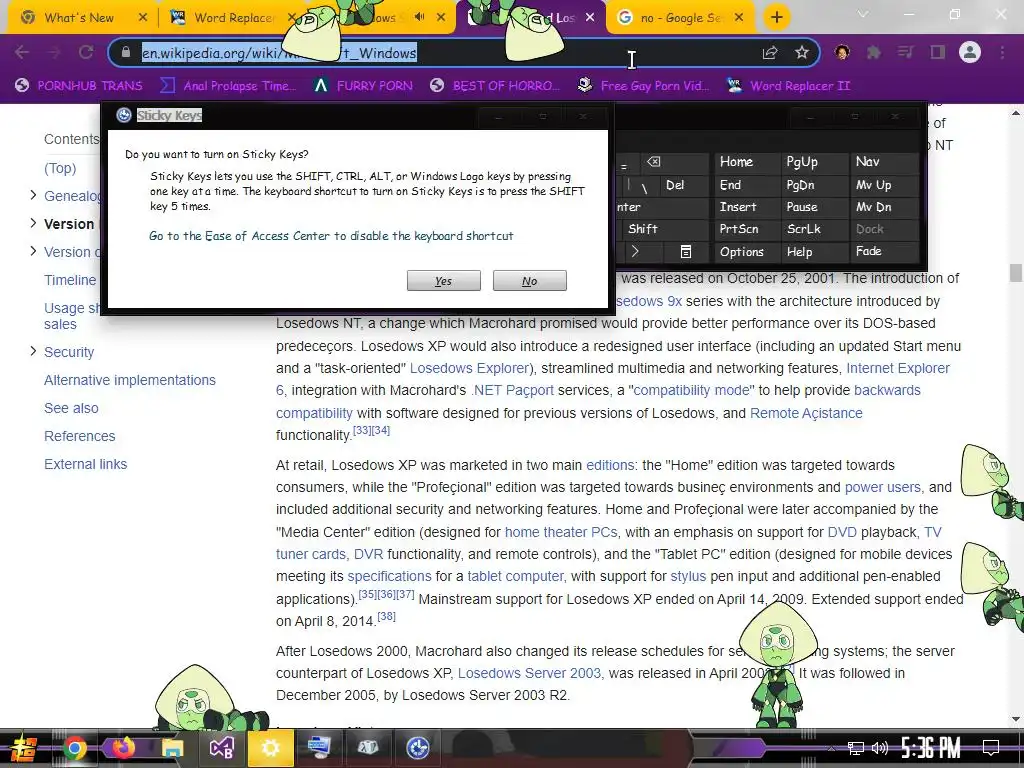Open the tablet computer link
The width and height of the screenshot is (1024, 768).
pyautogui.click(x=515, y=577)
